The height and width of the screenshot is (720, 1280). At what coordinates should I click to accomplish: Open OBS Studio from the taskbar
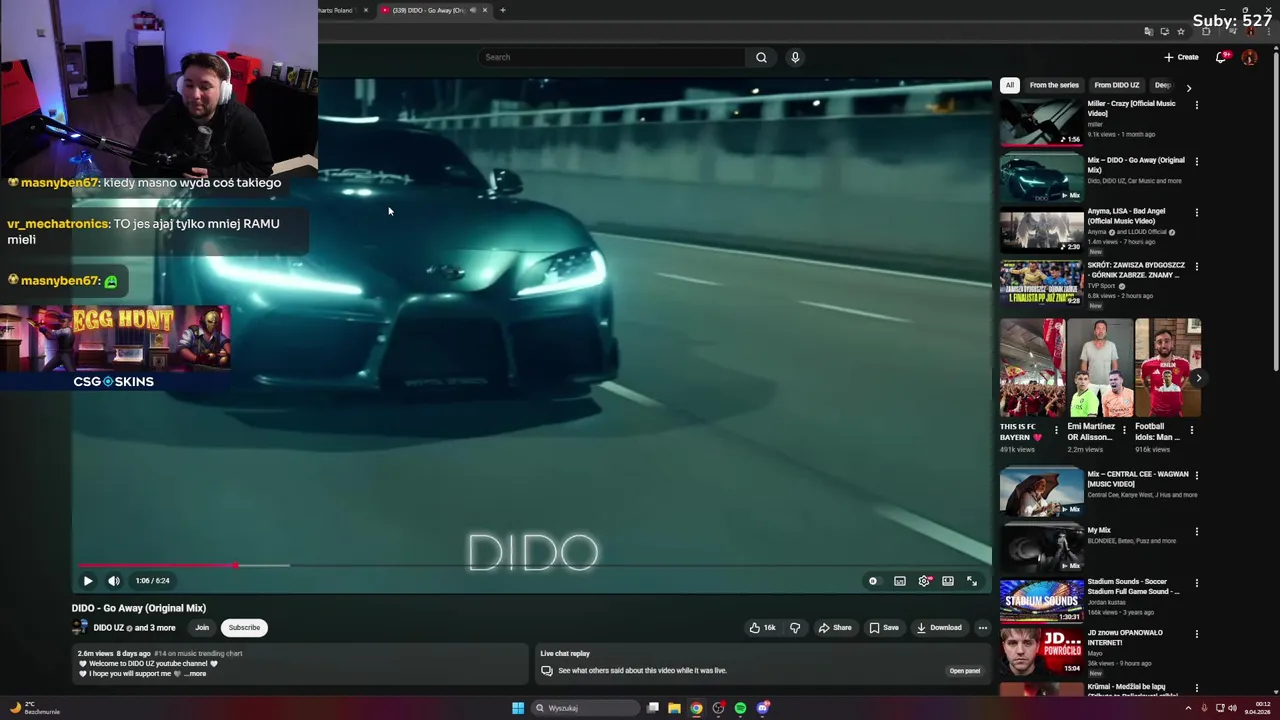tap(718, 708)
